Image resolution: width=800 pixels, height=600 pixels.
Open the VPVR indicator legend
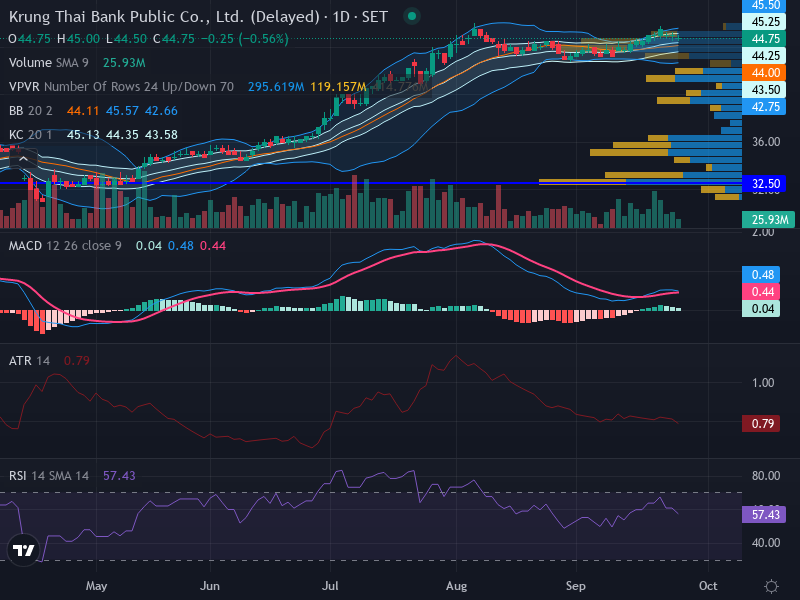tap(121, 87)
